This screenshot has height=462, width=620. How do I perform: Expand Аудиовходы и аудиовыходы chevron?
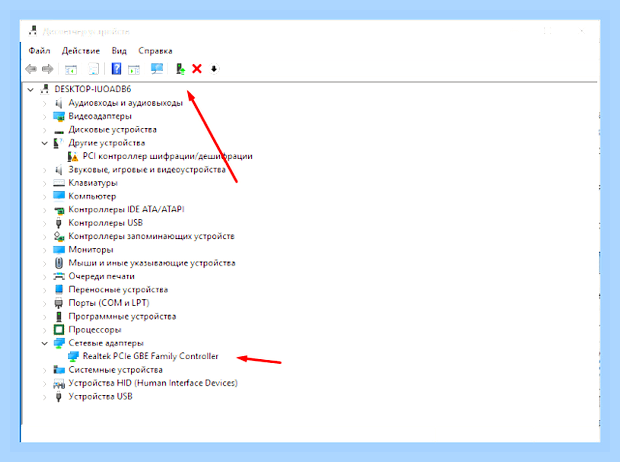(44, 104)
